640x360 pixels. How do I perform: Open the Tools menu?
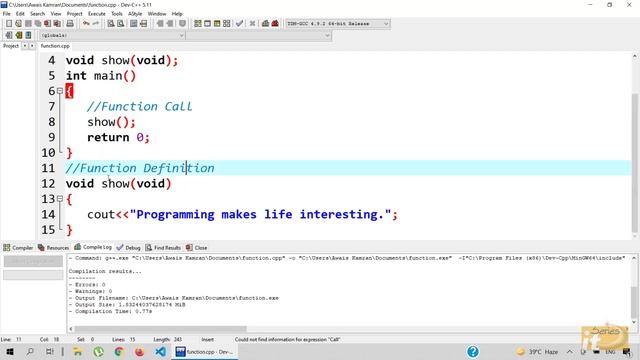pyautogui.click(x=117, y=13)
